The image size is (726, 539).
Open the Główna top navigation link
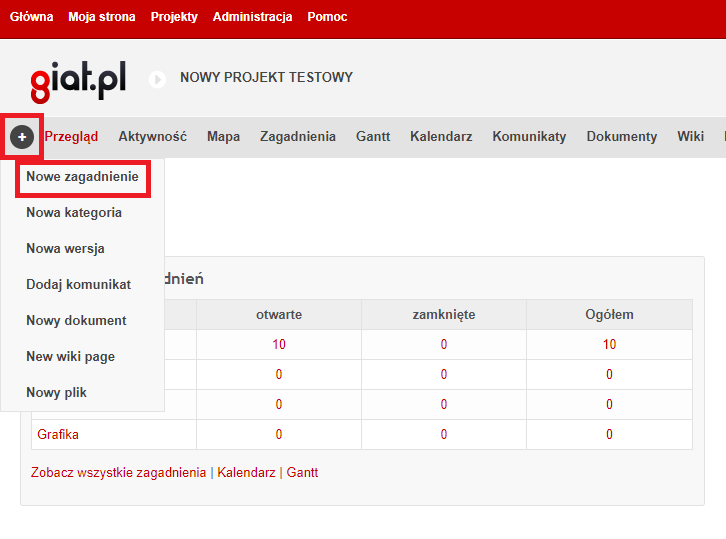coord(31,17)
